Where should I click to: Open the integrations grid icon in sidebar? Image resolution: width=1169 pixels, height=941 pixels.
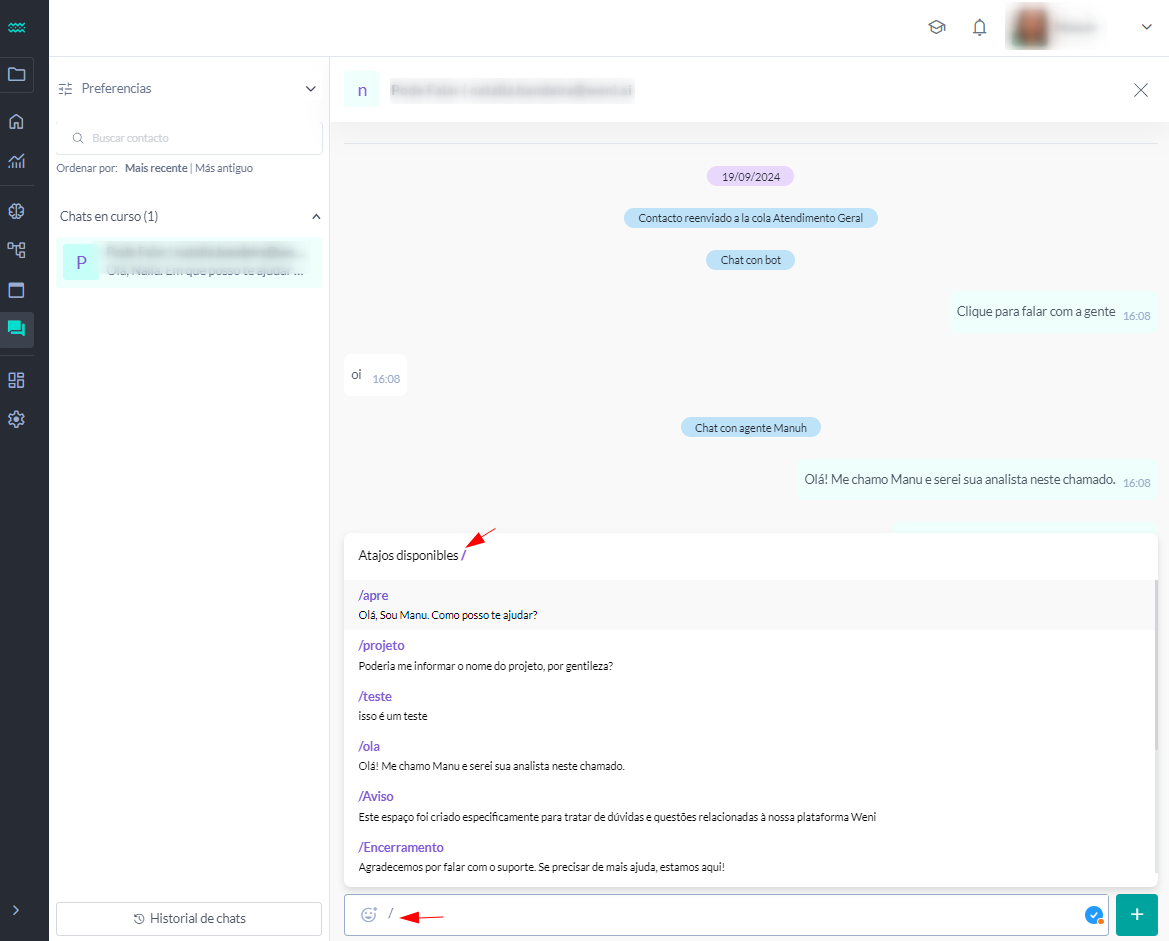click(16, 380)
